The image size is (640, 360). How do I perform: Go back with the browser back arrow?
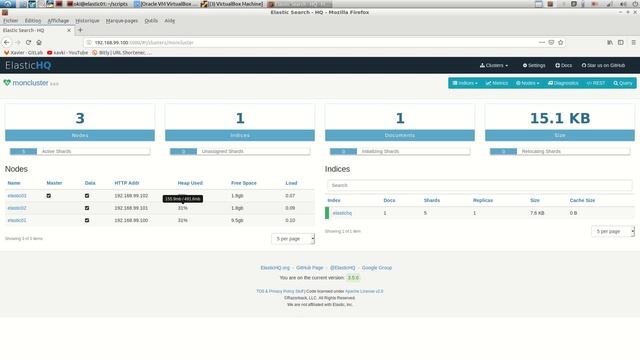click(7, 42)
